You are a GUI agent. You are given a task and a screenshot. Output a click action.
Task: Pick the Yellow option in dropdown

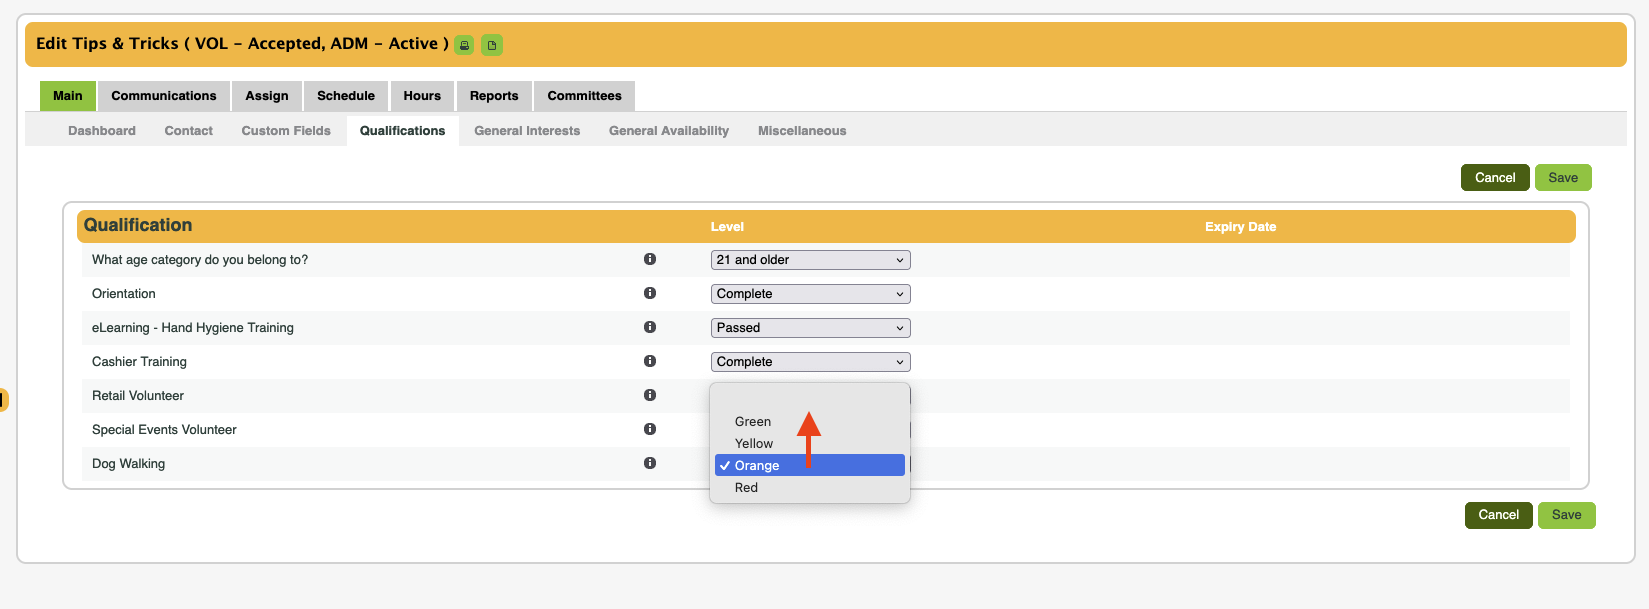tap(754, 444)
